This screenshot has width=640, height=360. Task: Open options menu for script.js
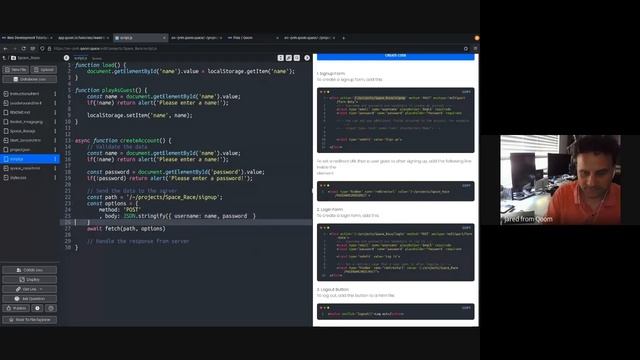[x=55, y=159]
